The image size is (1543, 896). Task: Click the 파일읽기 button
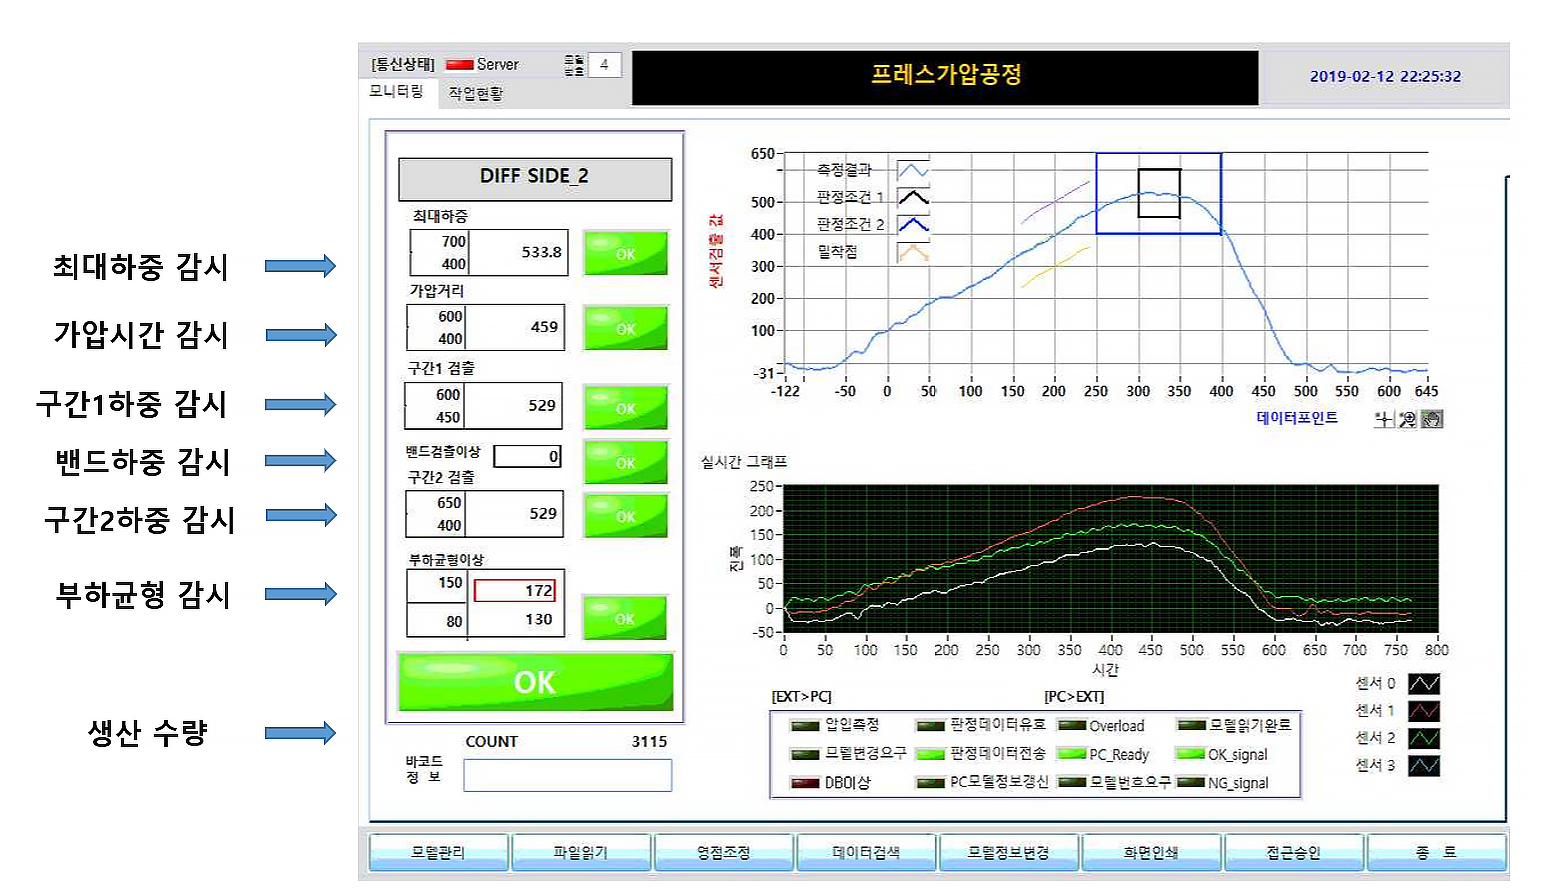[581, 852]
